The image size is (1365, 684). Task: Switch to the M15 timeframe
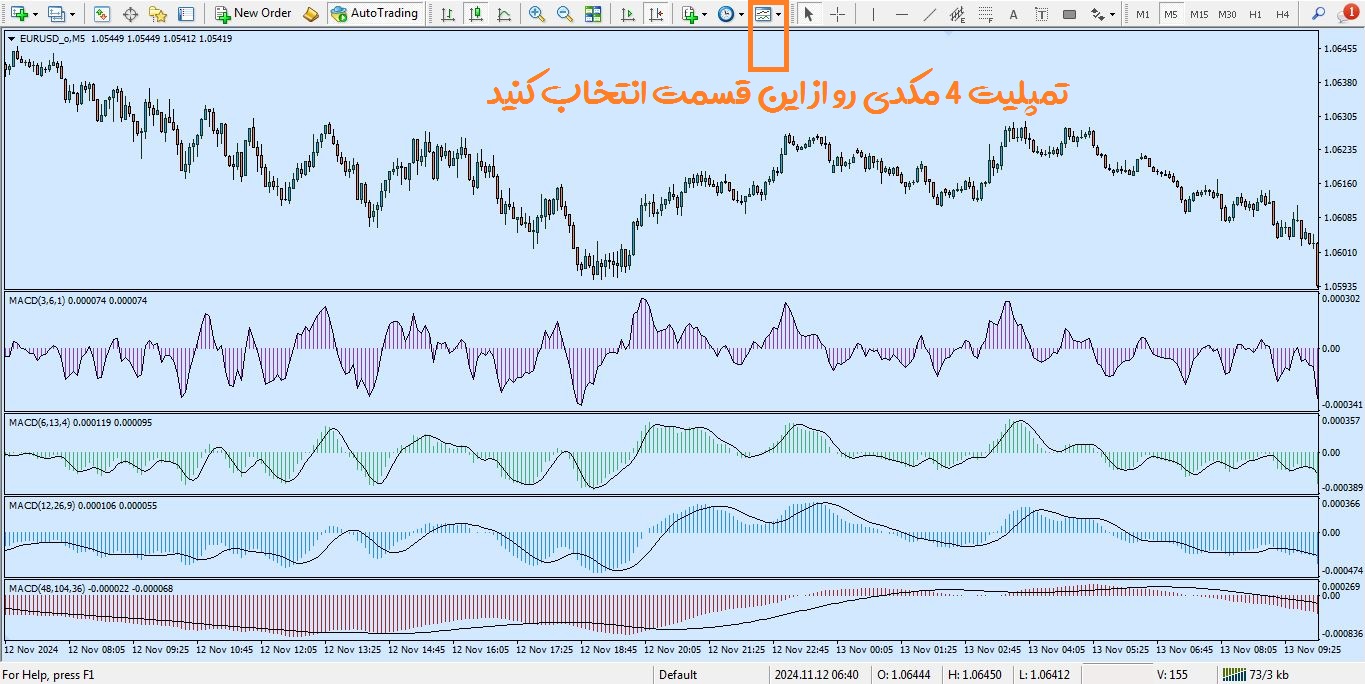click(1199, 14)
